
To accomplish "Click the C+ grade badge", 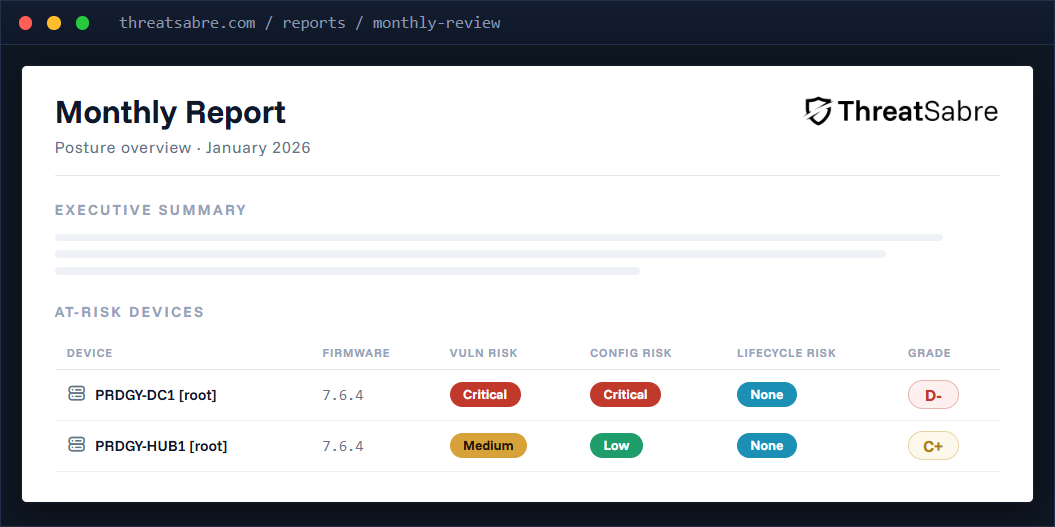I will click(933, 446).
